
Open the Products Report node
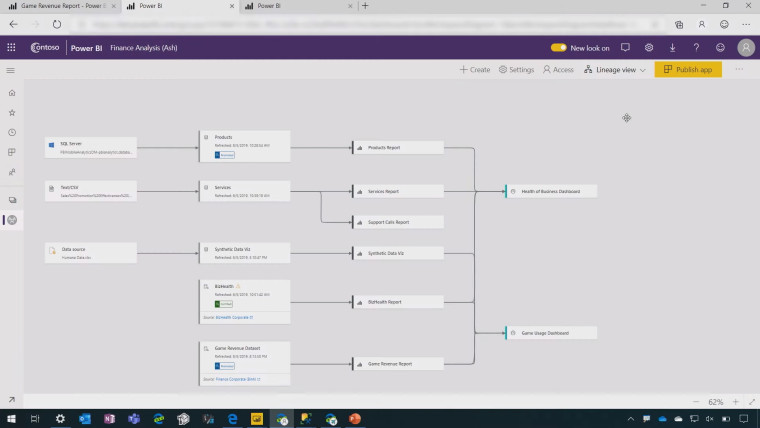[398, 147]
